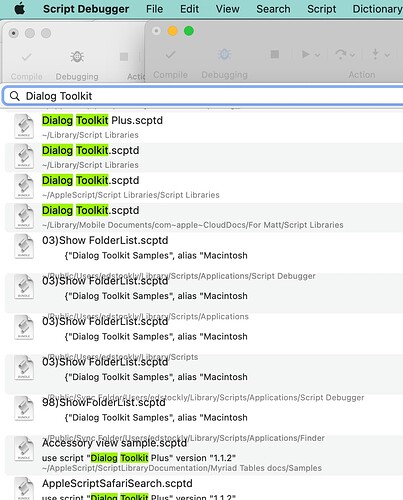Click bundle icon of Dialog Toolkit.scptd in CloudDocs
Image resolution: width=403 pixels, height=500 pixels.
click(x=24, y=216)
